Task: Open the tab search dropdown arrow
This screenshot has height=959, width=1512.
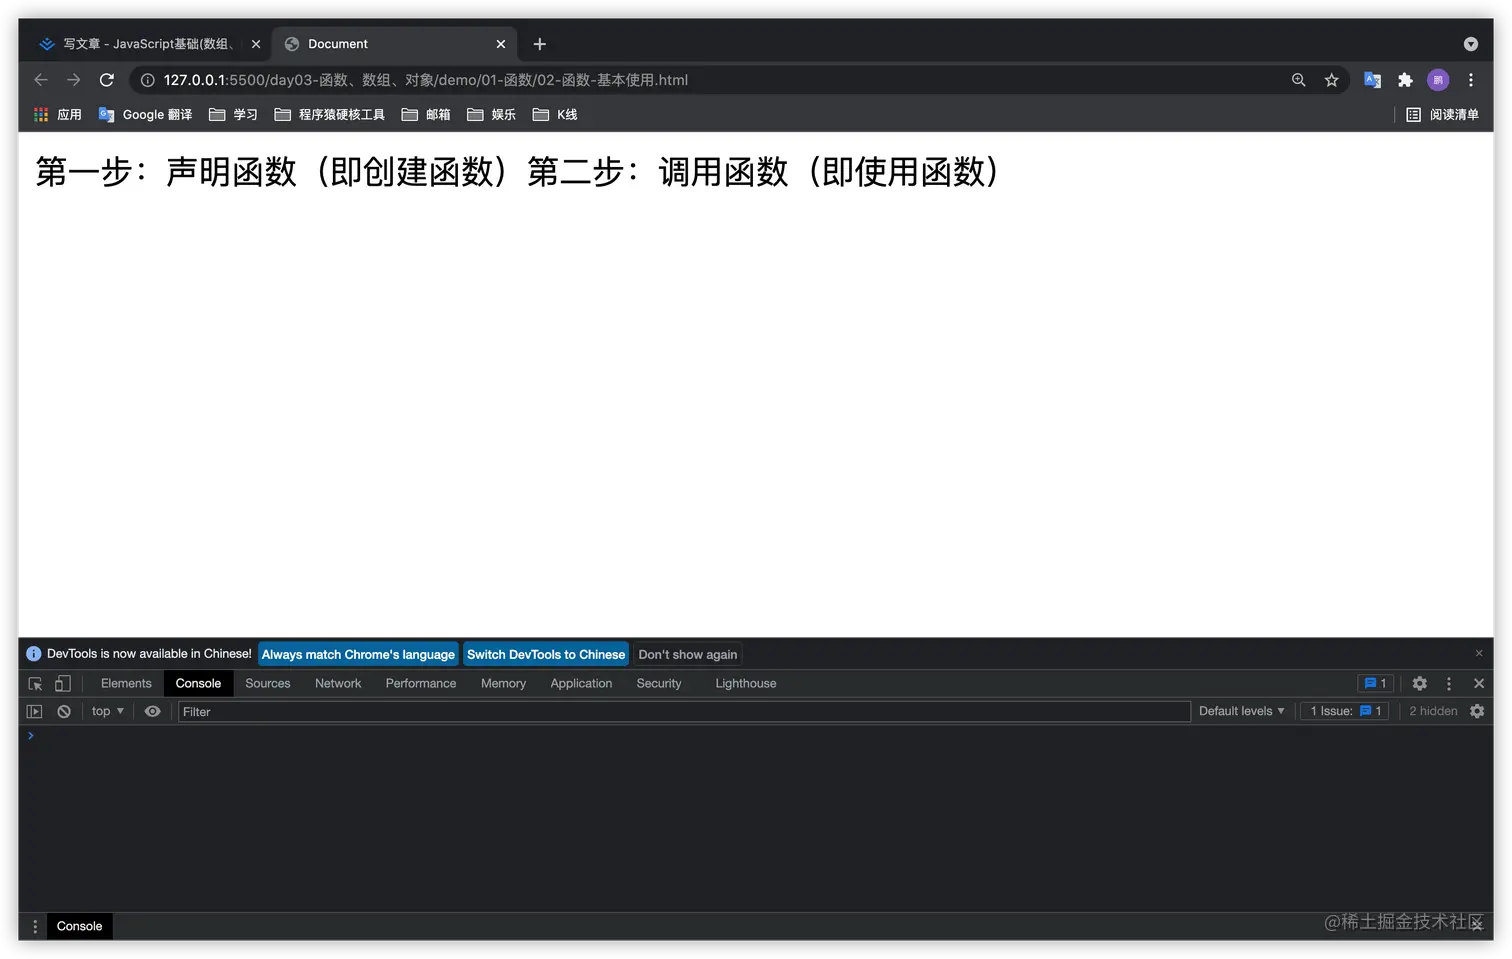Action: pyautogui.click(x=1470, y=44)
